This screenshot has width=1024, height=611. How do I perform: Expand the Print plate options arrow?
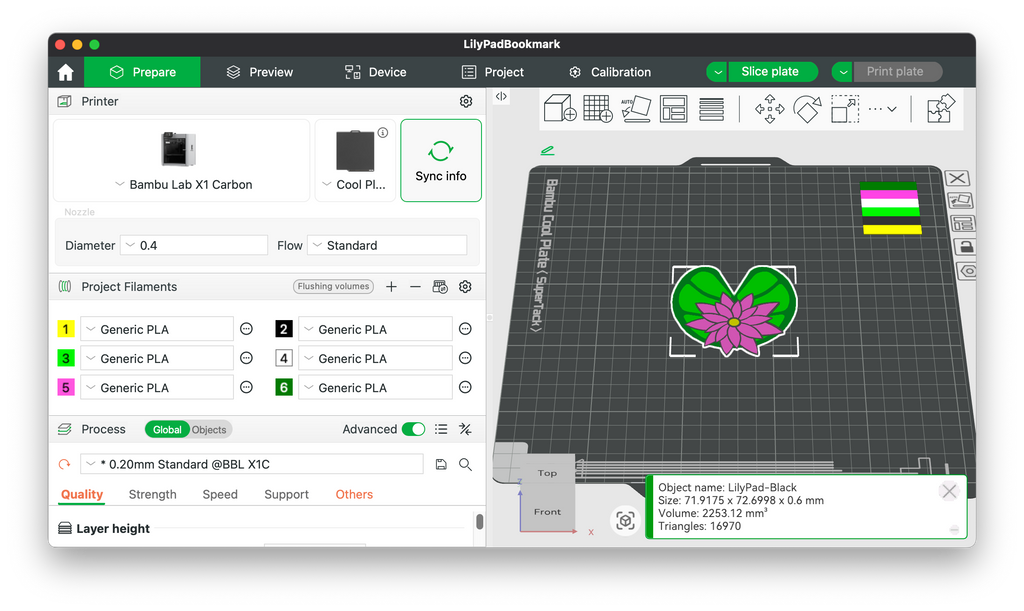842,72
